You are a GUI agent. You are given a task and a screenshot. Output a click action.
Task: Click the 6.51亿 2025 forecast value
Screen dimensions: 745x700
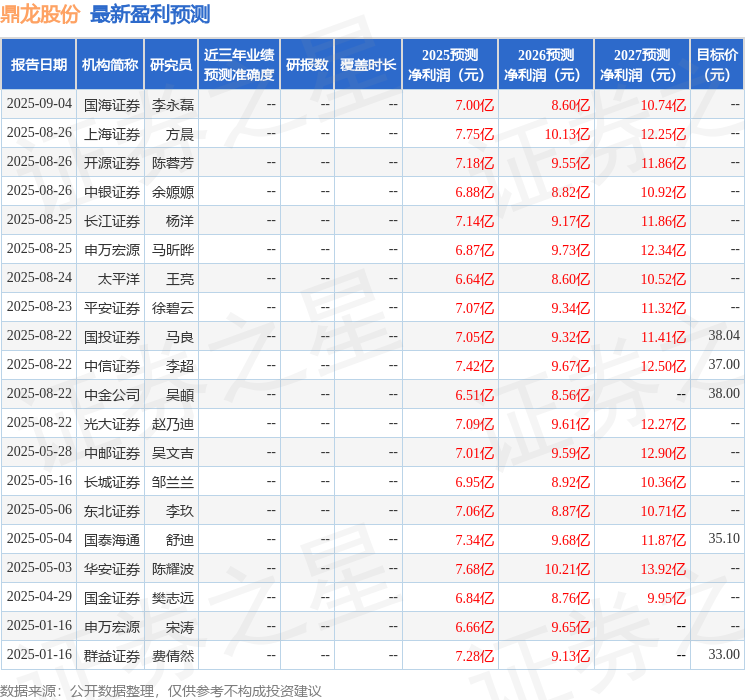click(475, 395)
